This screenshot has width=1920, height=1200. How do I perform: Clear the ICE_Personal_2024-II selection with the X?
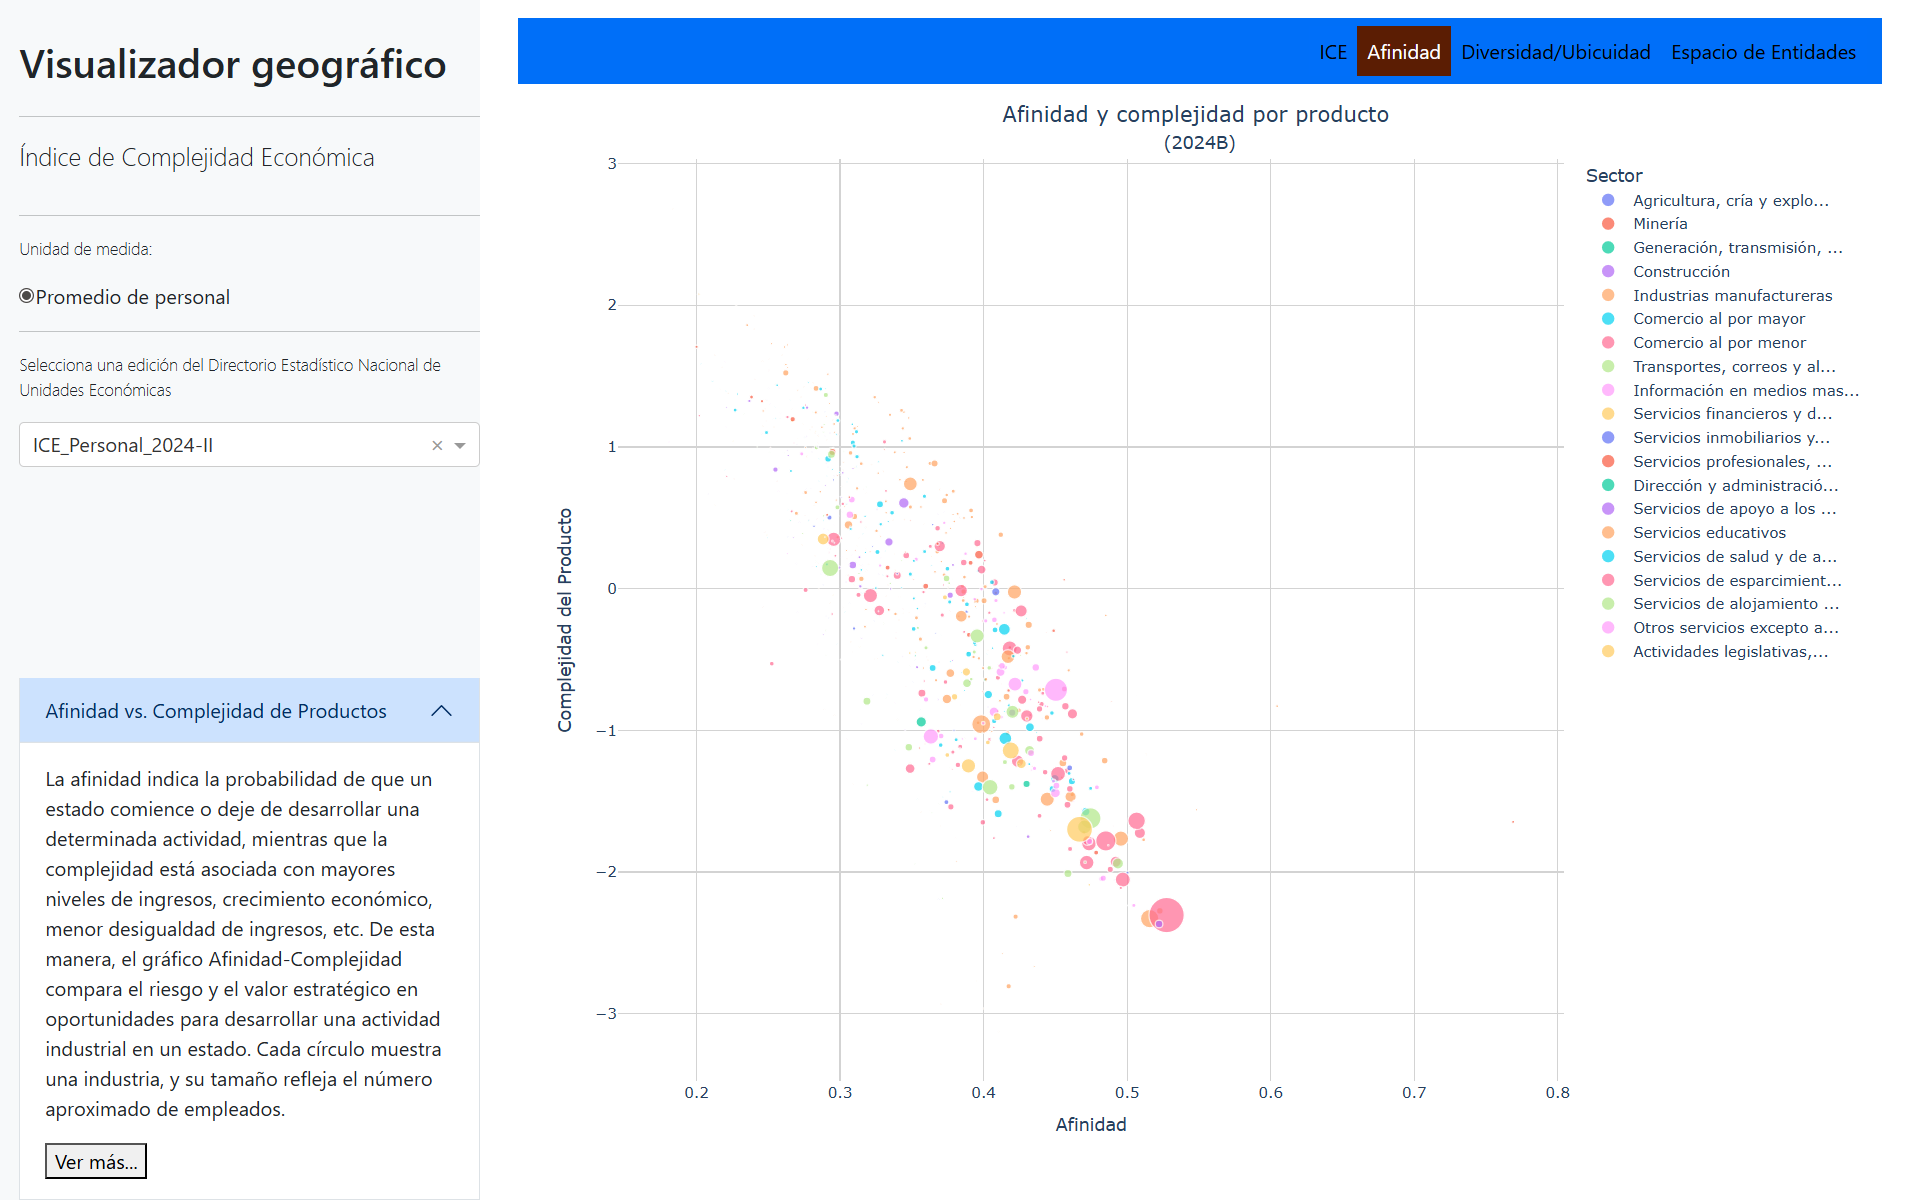[437, 446]
